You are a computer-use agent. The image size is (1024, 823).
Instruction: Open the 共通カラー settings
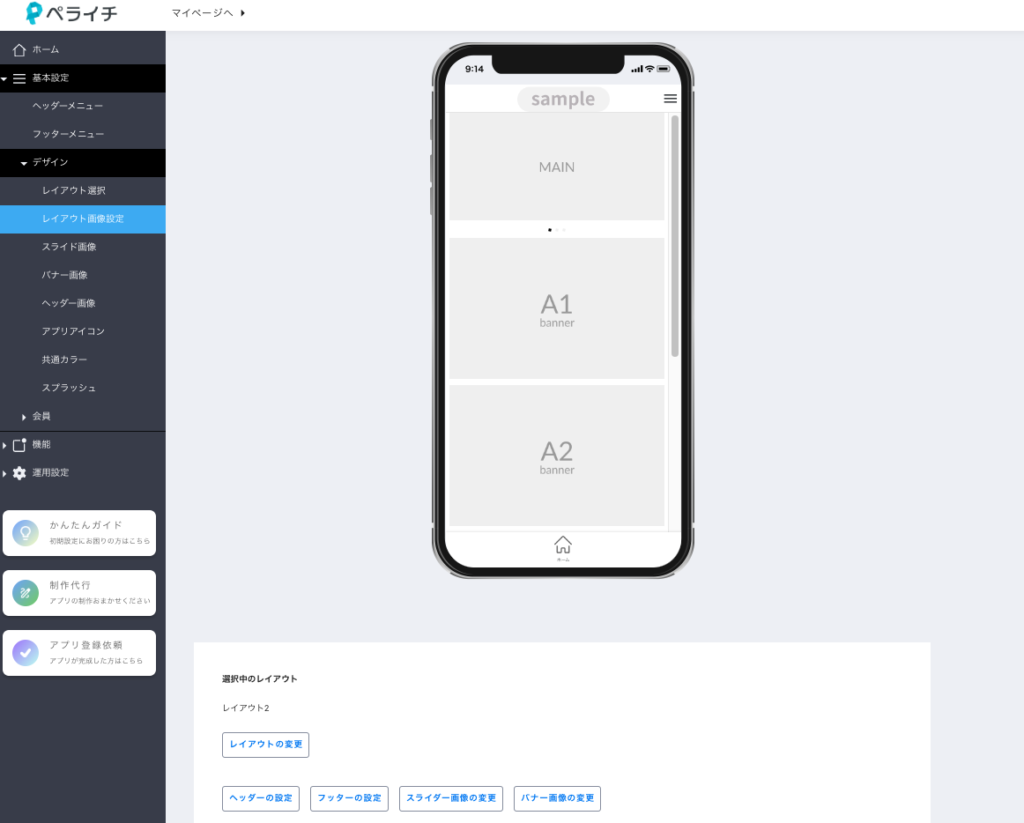click(x=65, y=359)
